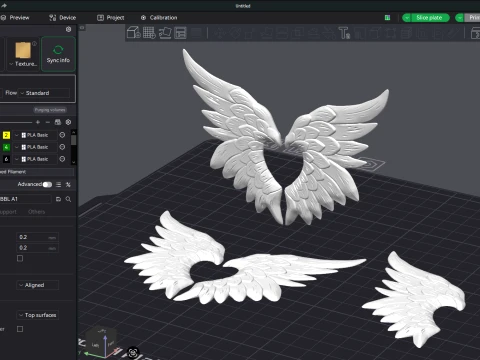Click the Add cube toolbar icon
Screen dimensions: 480x360
coord(134,33)
